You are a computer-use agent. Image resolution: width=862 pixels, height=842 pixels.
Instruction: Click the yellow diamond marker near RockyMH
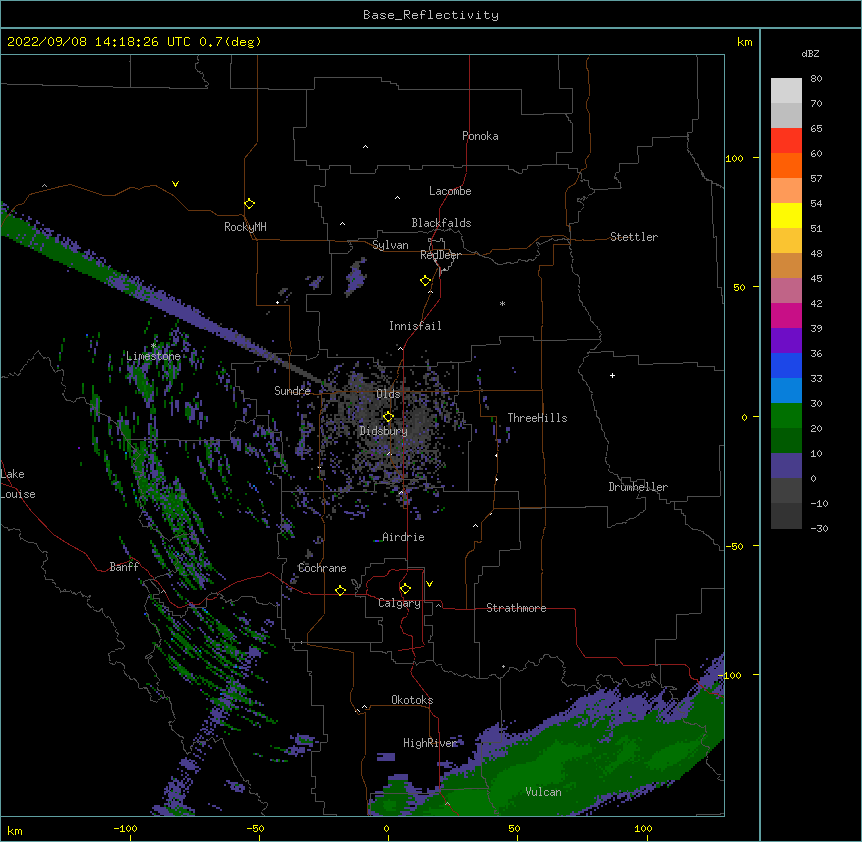(249, 204)
